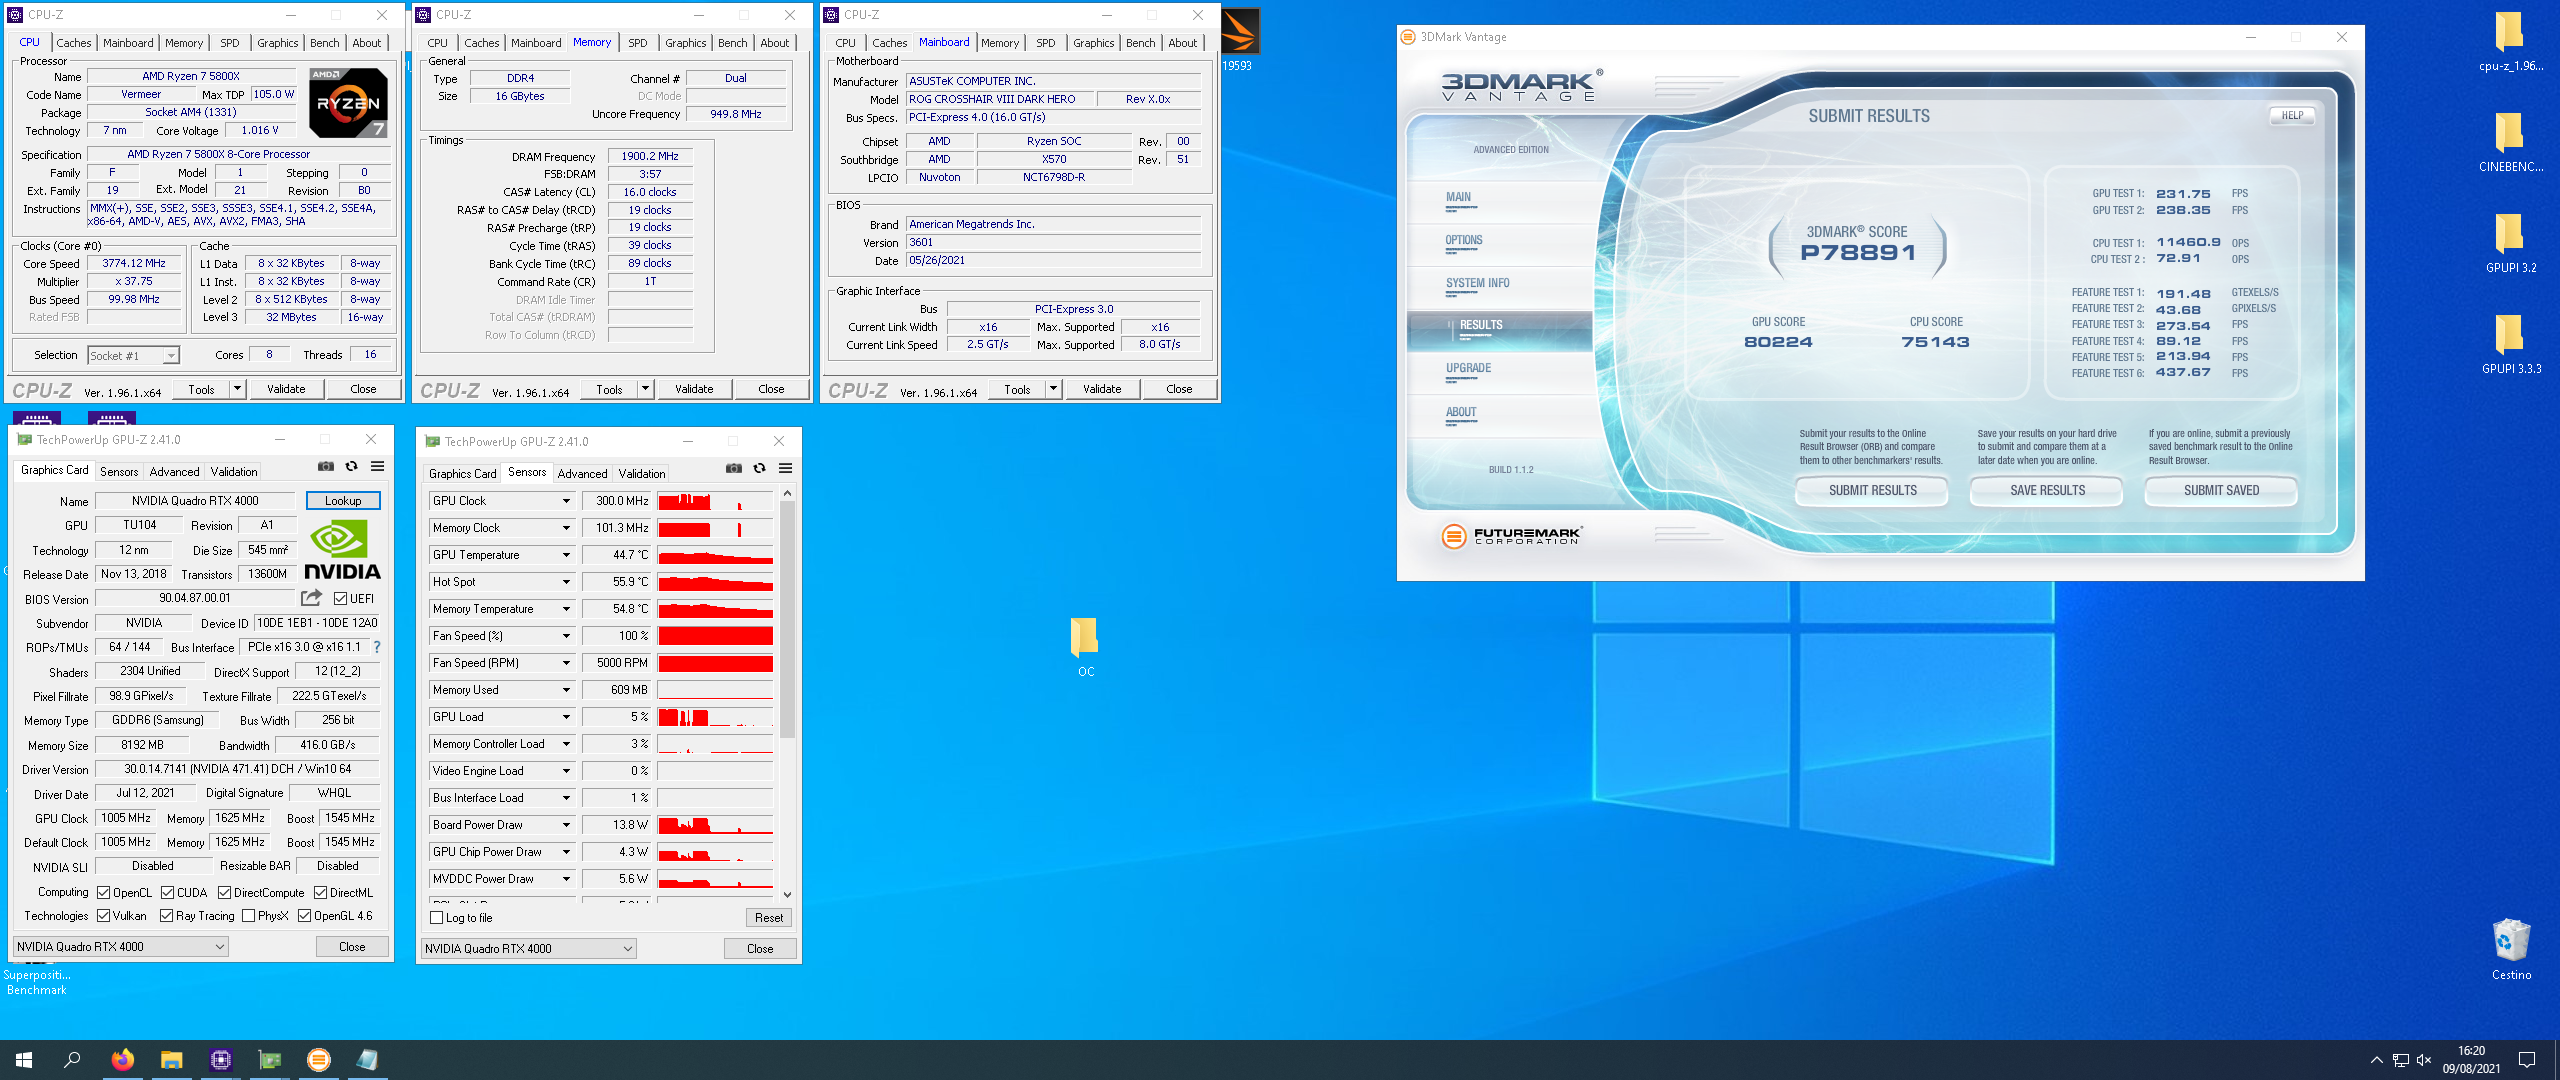
Task: Expand the GPU Clock sensor dropdown
Action: (x=566, y=501)
